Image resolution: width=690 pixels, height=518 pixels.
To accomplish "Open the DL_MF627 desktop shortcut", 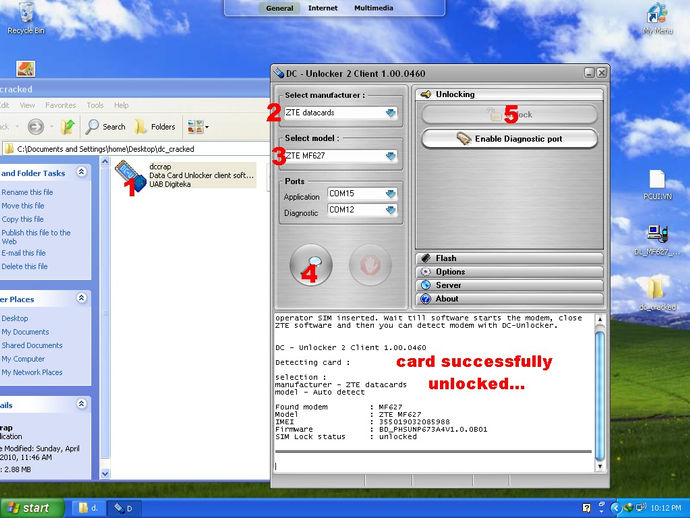I will (657, 240).
